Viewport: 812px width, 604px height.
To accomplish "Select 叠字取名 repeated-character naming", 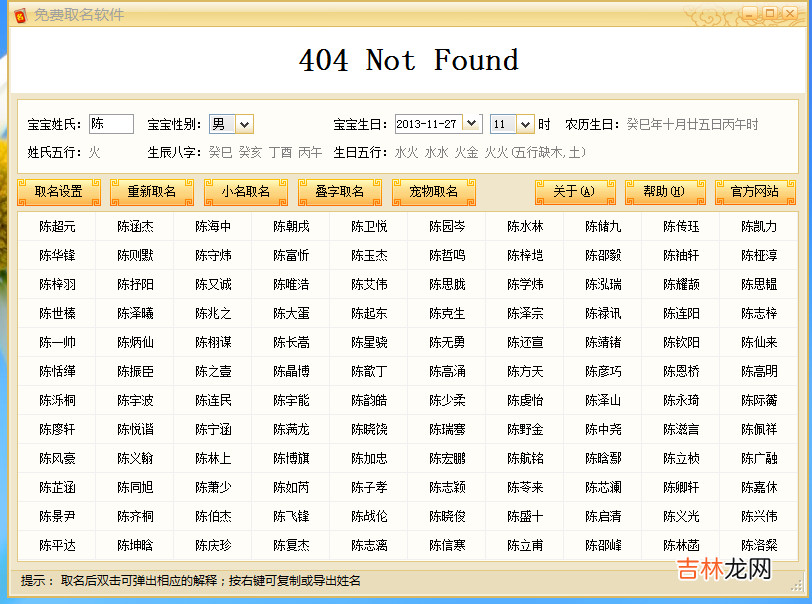I will (x=340, y=192).
